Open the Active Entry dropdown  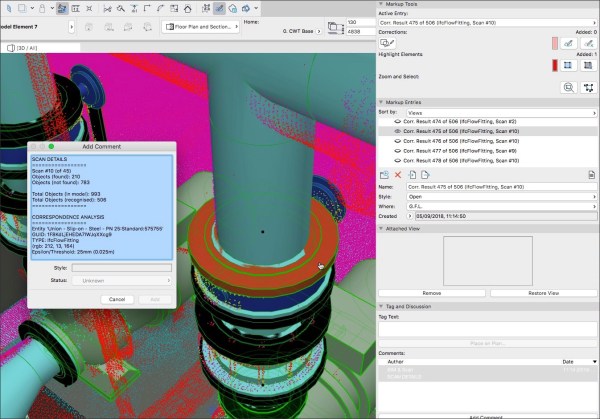pyautogui.click(x=487, y=21)
